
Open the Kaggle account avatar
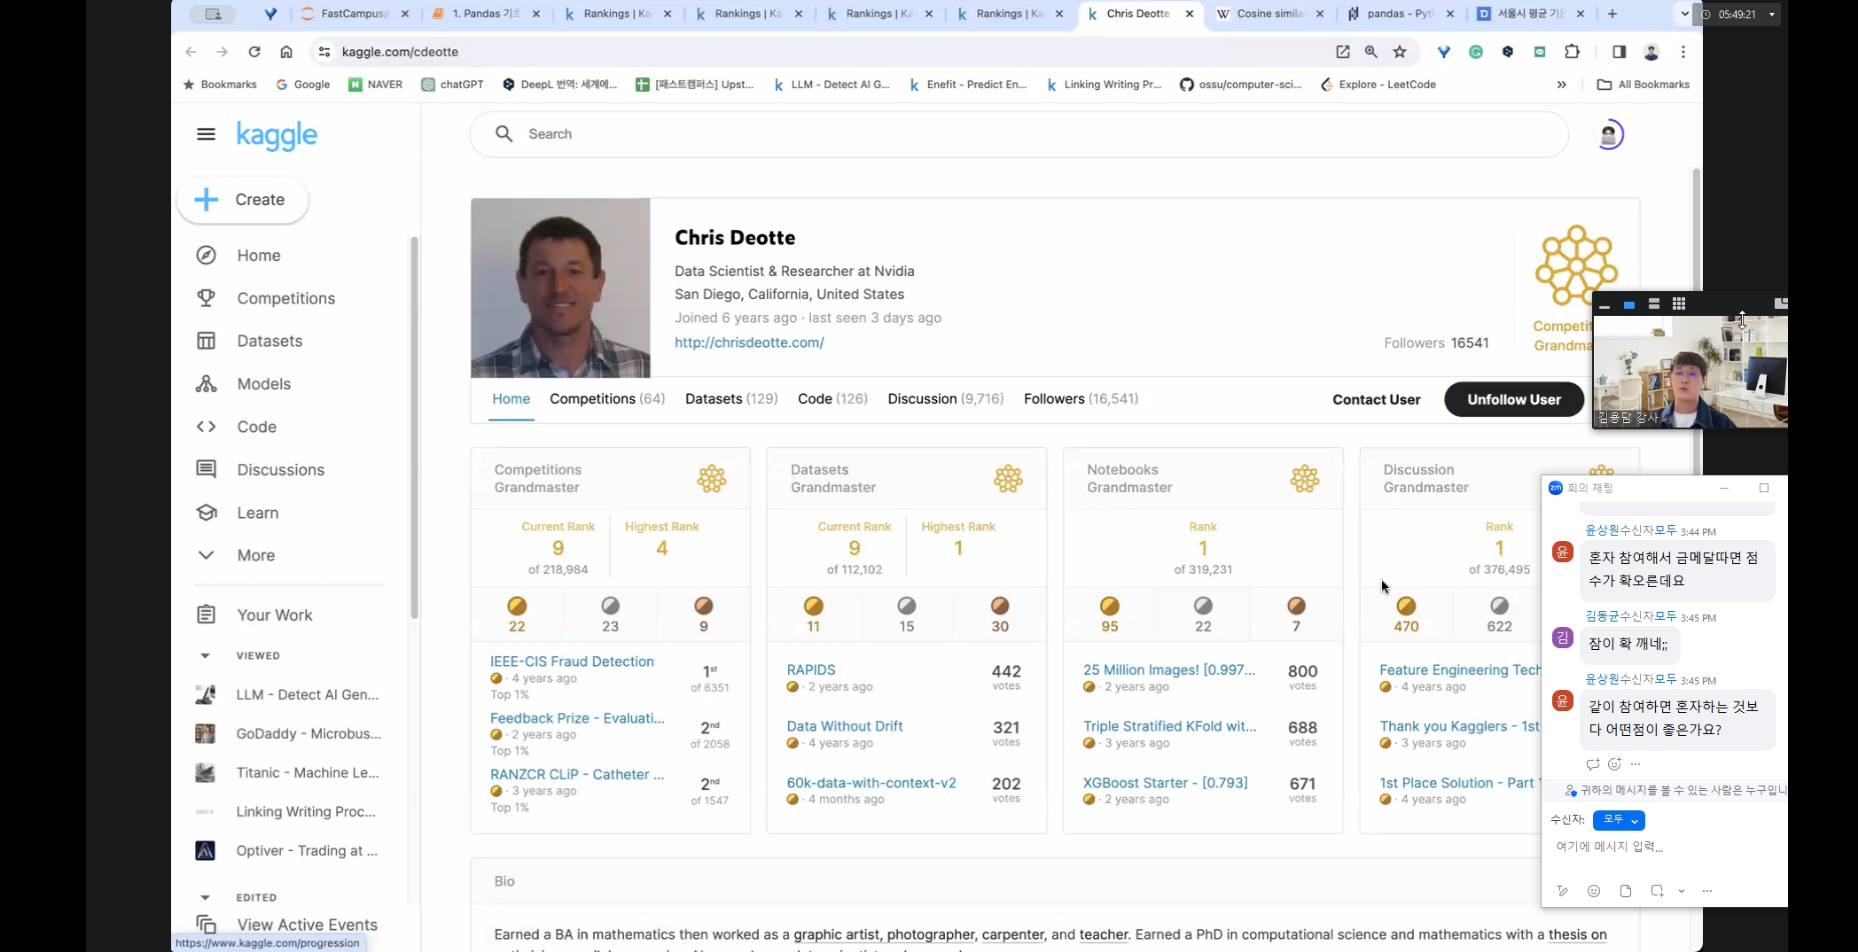1609,134
